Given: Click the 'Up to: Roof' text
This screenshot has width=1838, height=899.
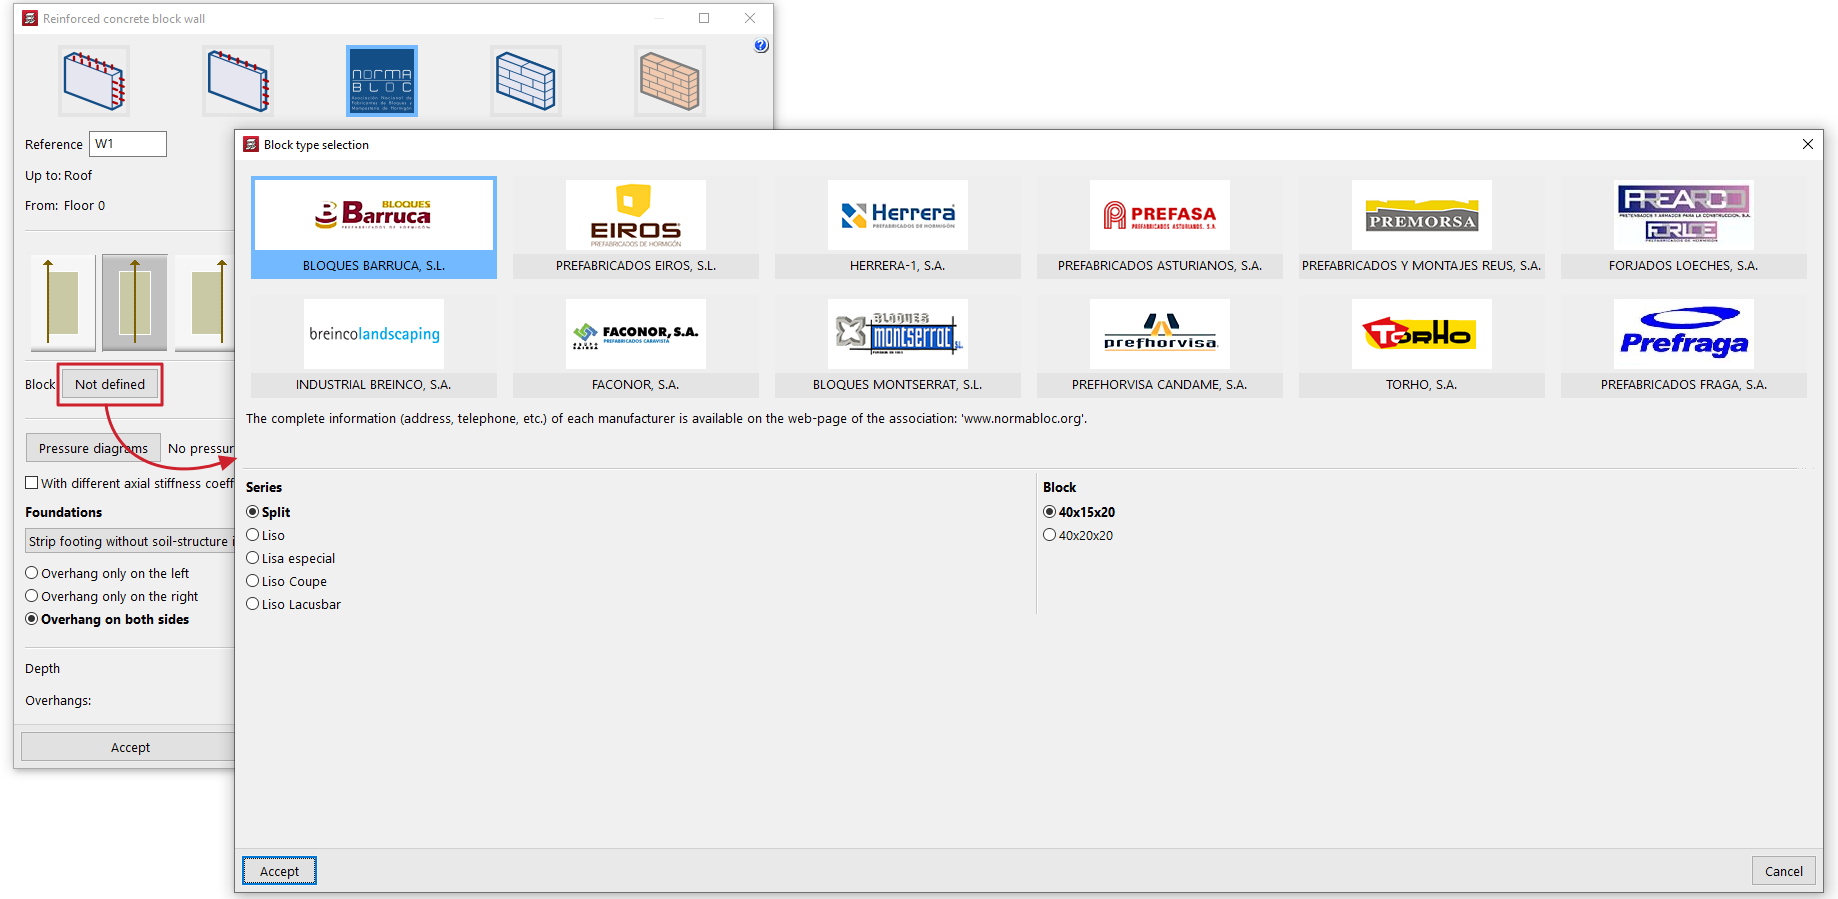Looking at the screenshot, I should (x=58, y=176).
